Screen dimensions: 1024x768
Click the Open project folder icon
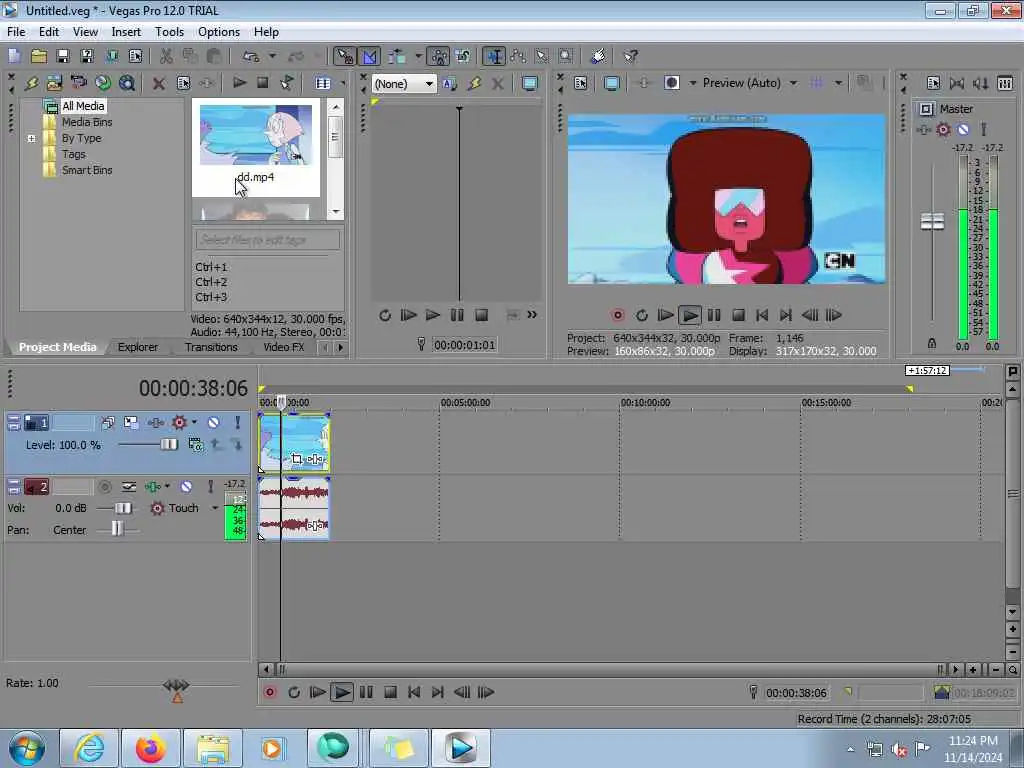tap(39, 56)
